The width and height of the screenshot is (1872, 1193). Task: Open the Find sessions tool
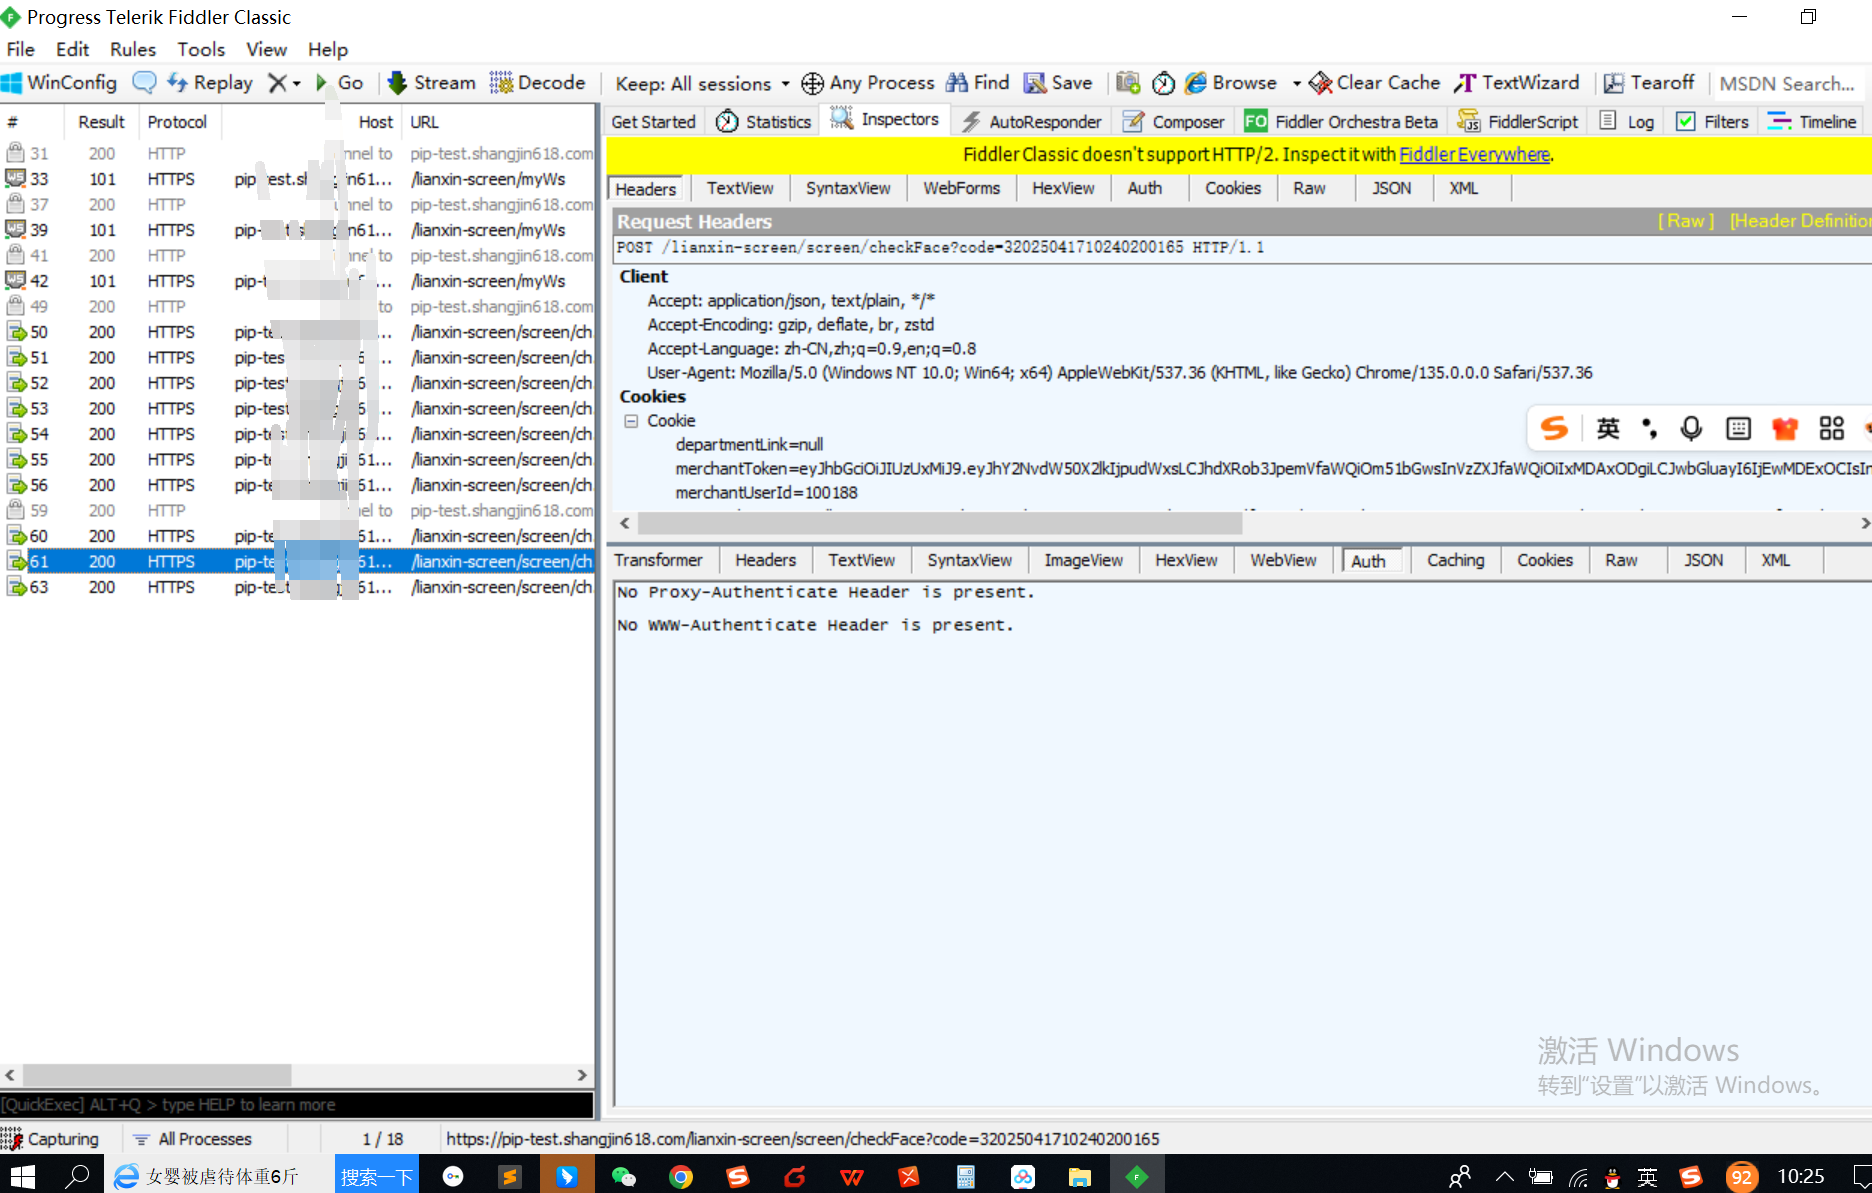[x=978, y=83]
